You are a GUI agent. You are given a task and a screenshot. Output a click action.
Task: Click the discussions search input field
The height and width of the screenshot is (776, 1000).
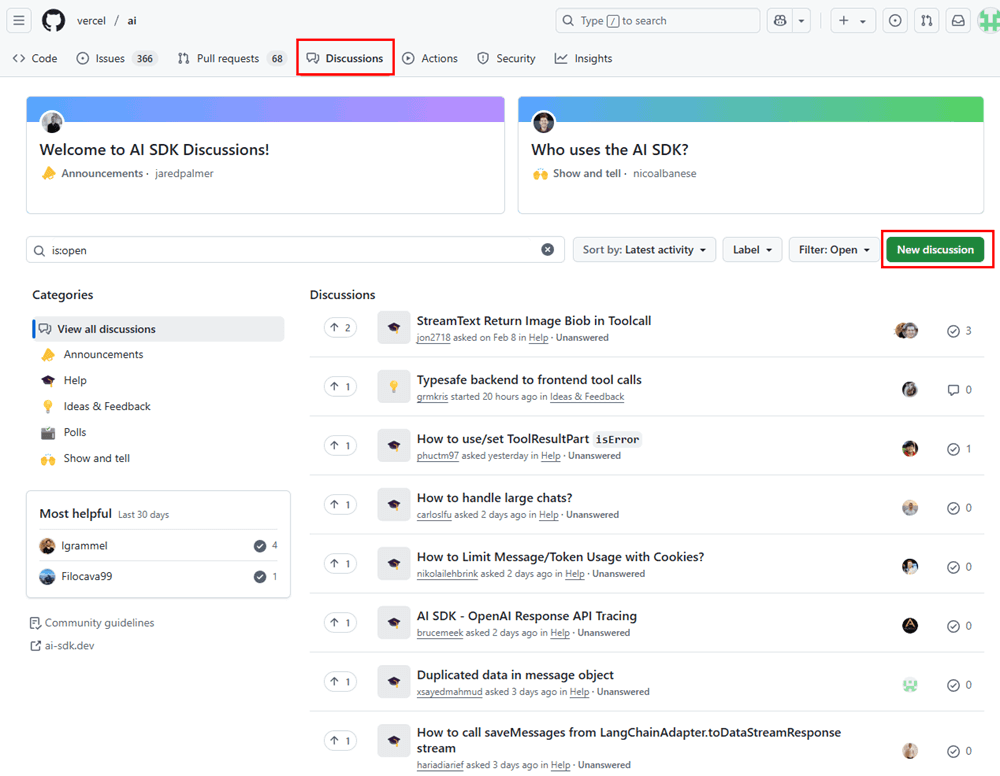pos(290,250)
